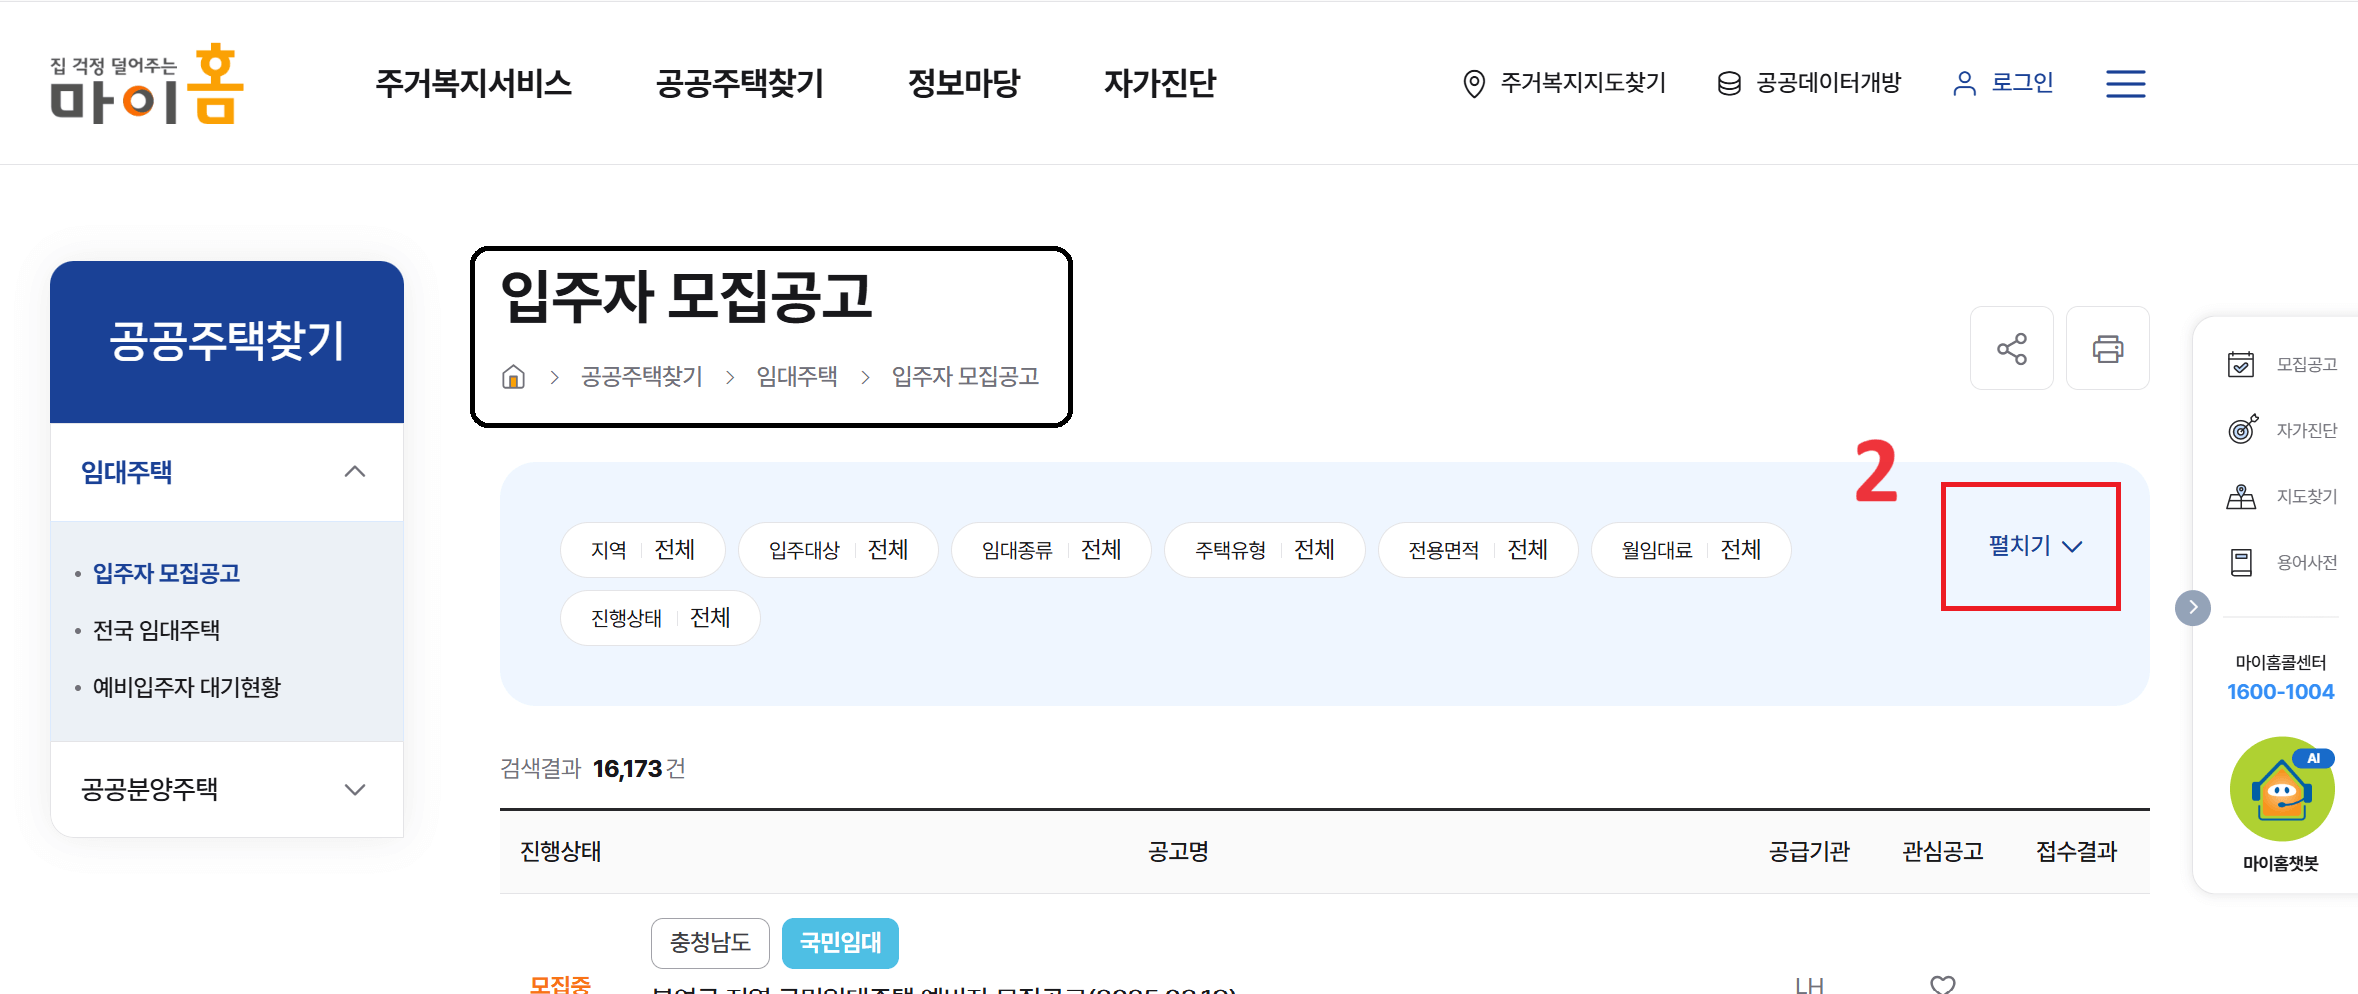Expand the 공공분양주택 sidebar section
Viewport: 2358px width, 994px height.
tap(355, 789)
